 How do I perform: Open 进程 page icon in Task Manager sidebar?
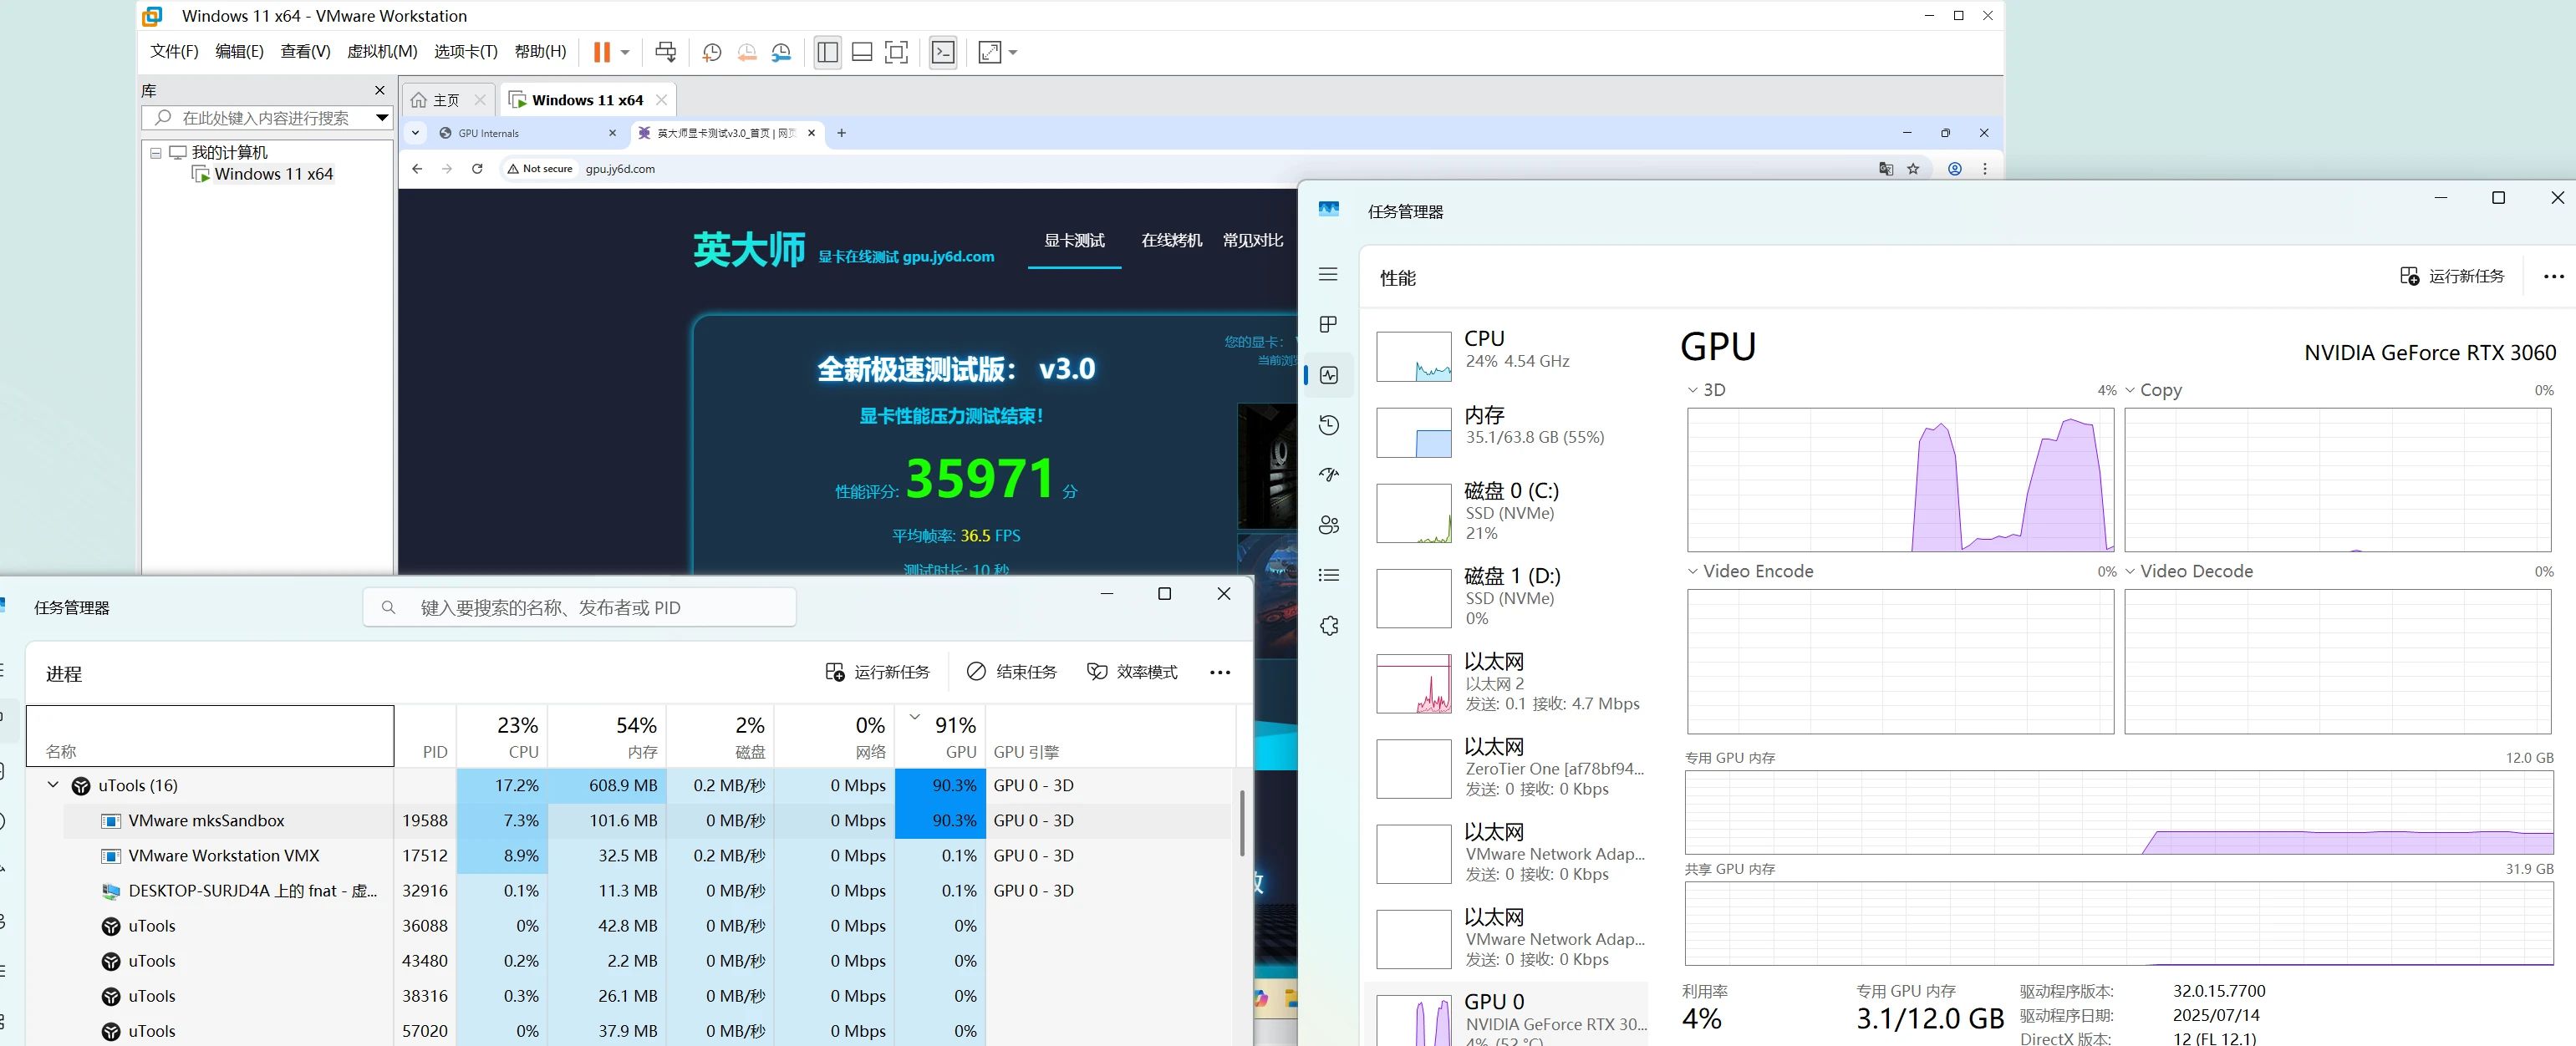pos(1328,324)
